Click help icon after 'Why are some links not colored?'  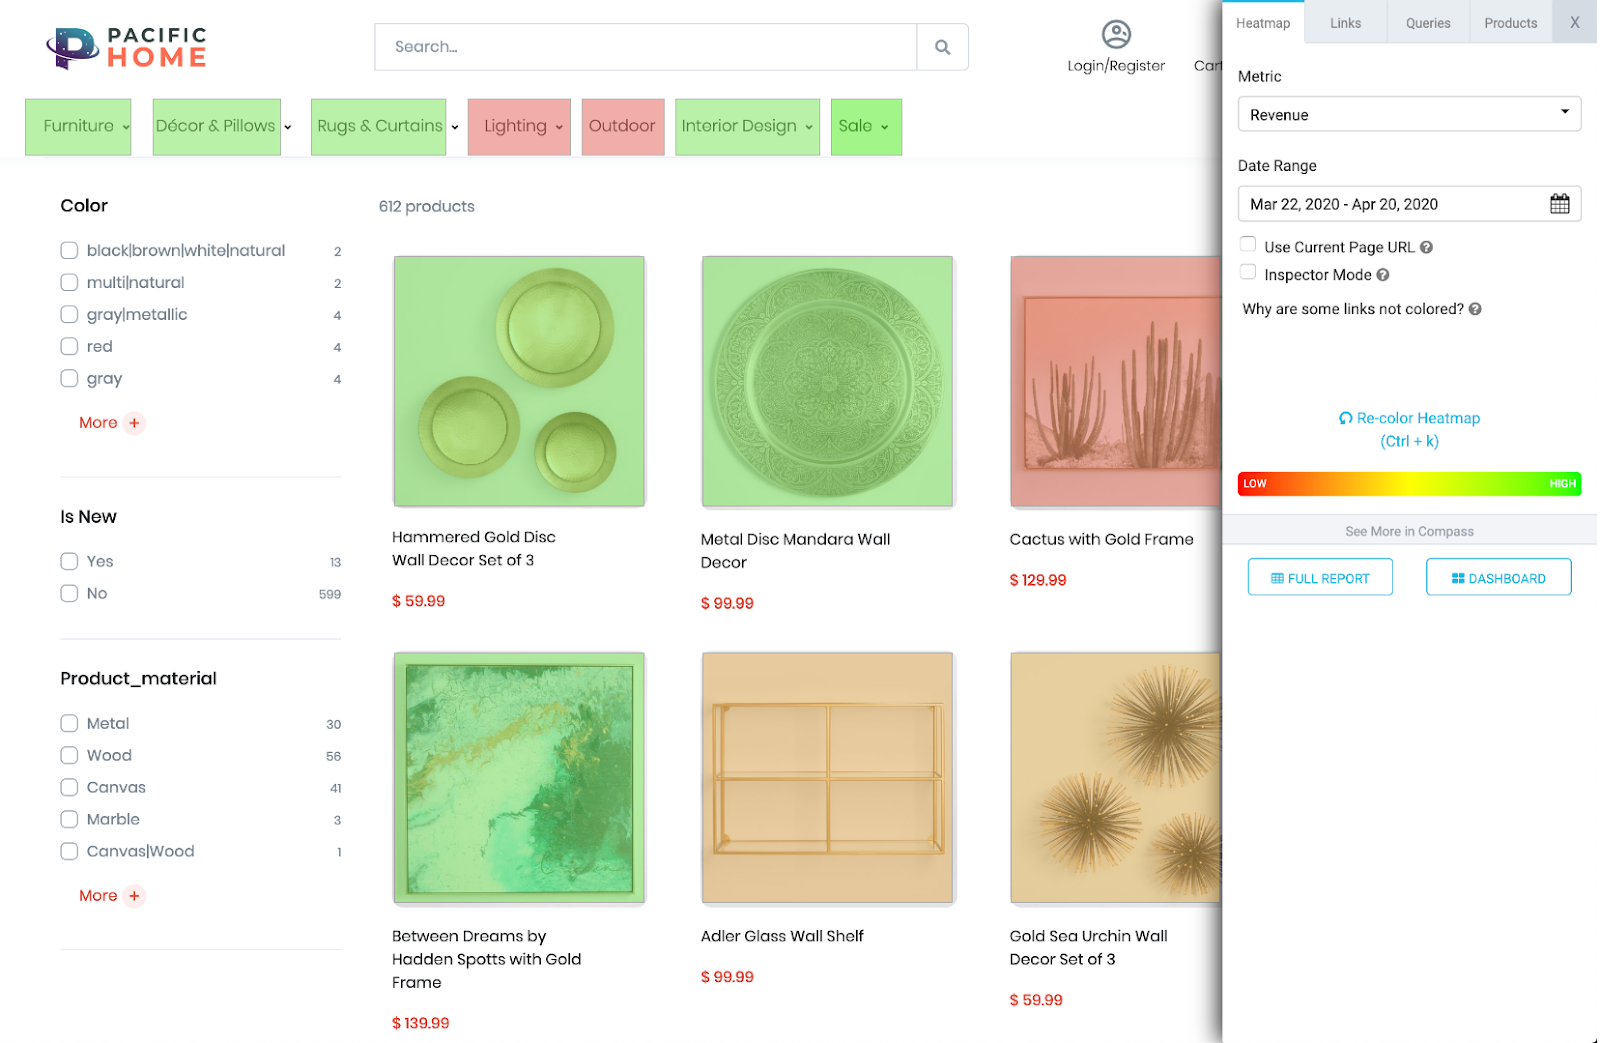[1475, 309]
